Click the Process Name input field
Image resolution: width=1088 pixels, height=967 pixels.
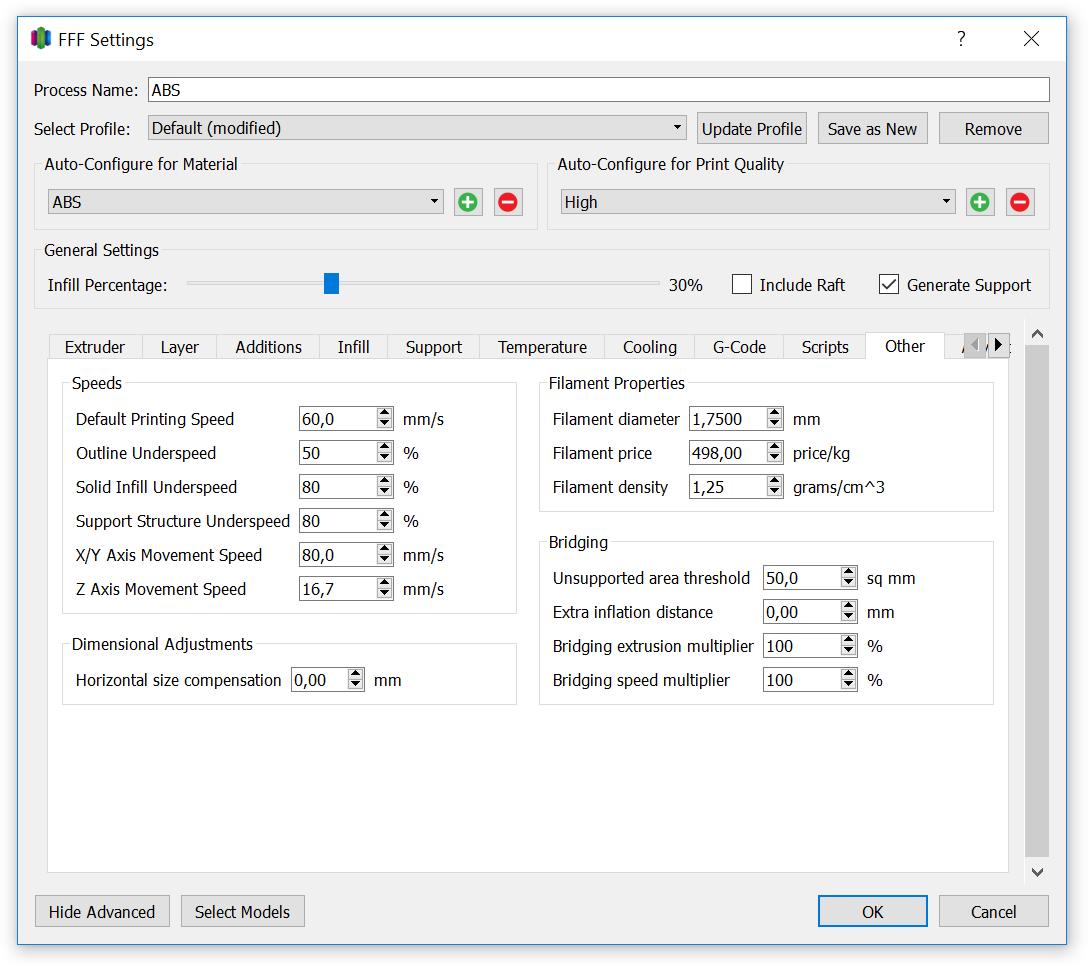(598, 90)
